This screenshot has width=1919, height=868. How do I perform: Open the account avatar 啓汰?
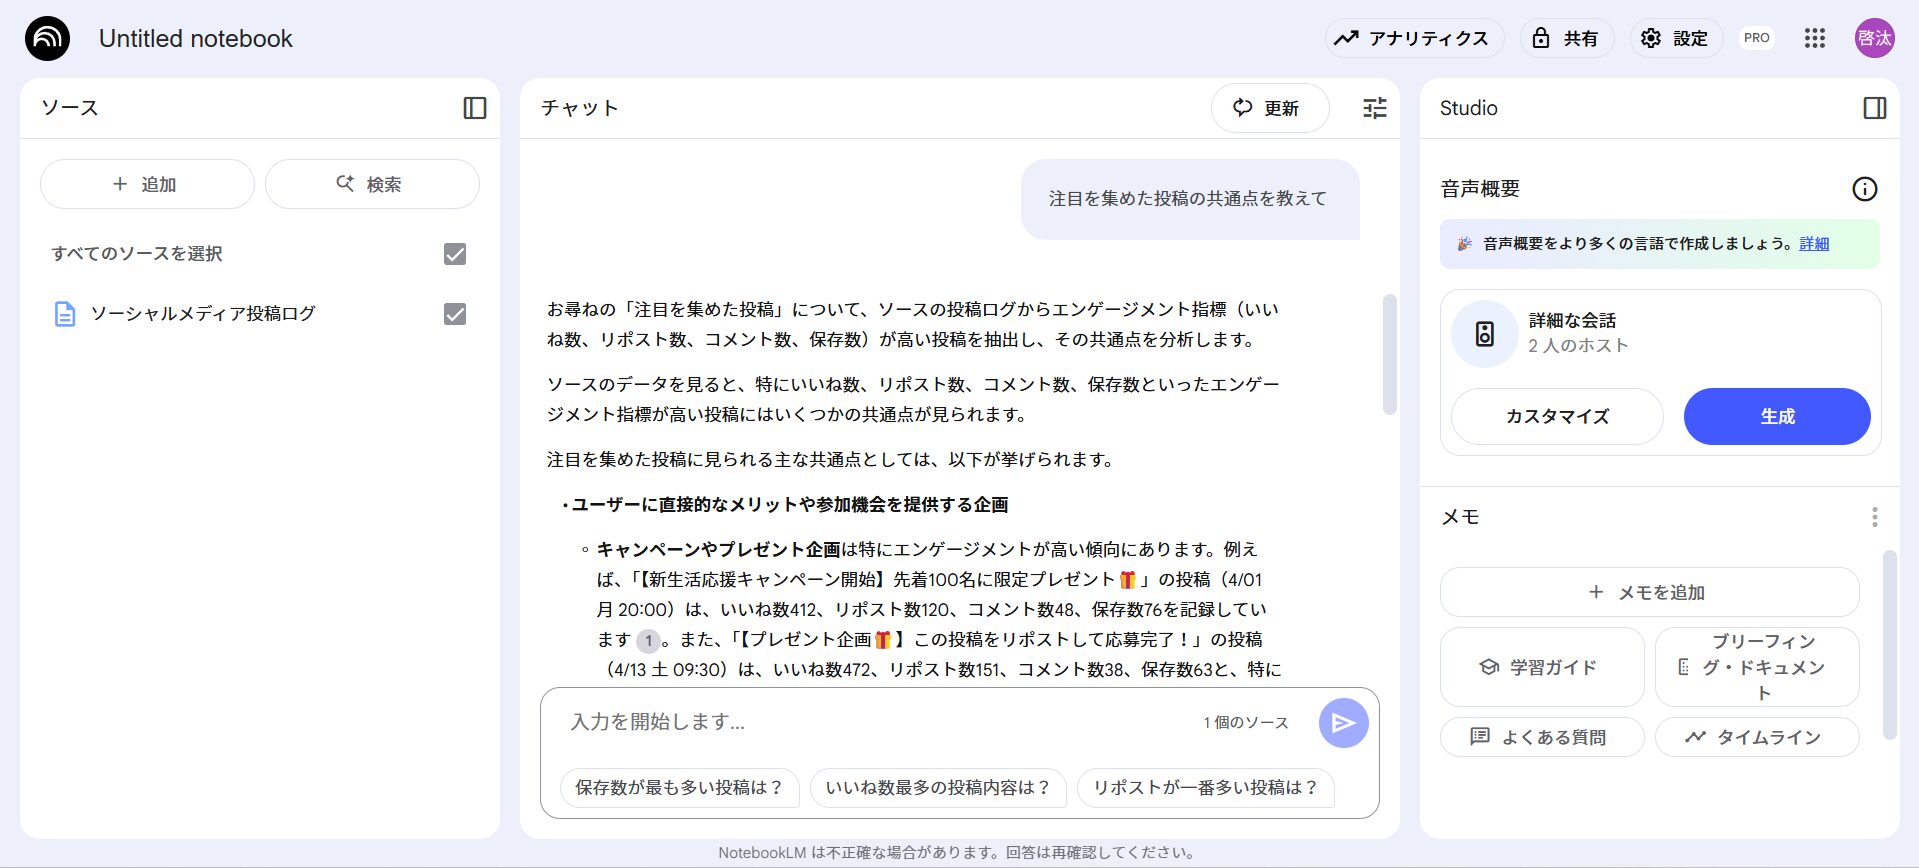coord(1874,39)
